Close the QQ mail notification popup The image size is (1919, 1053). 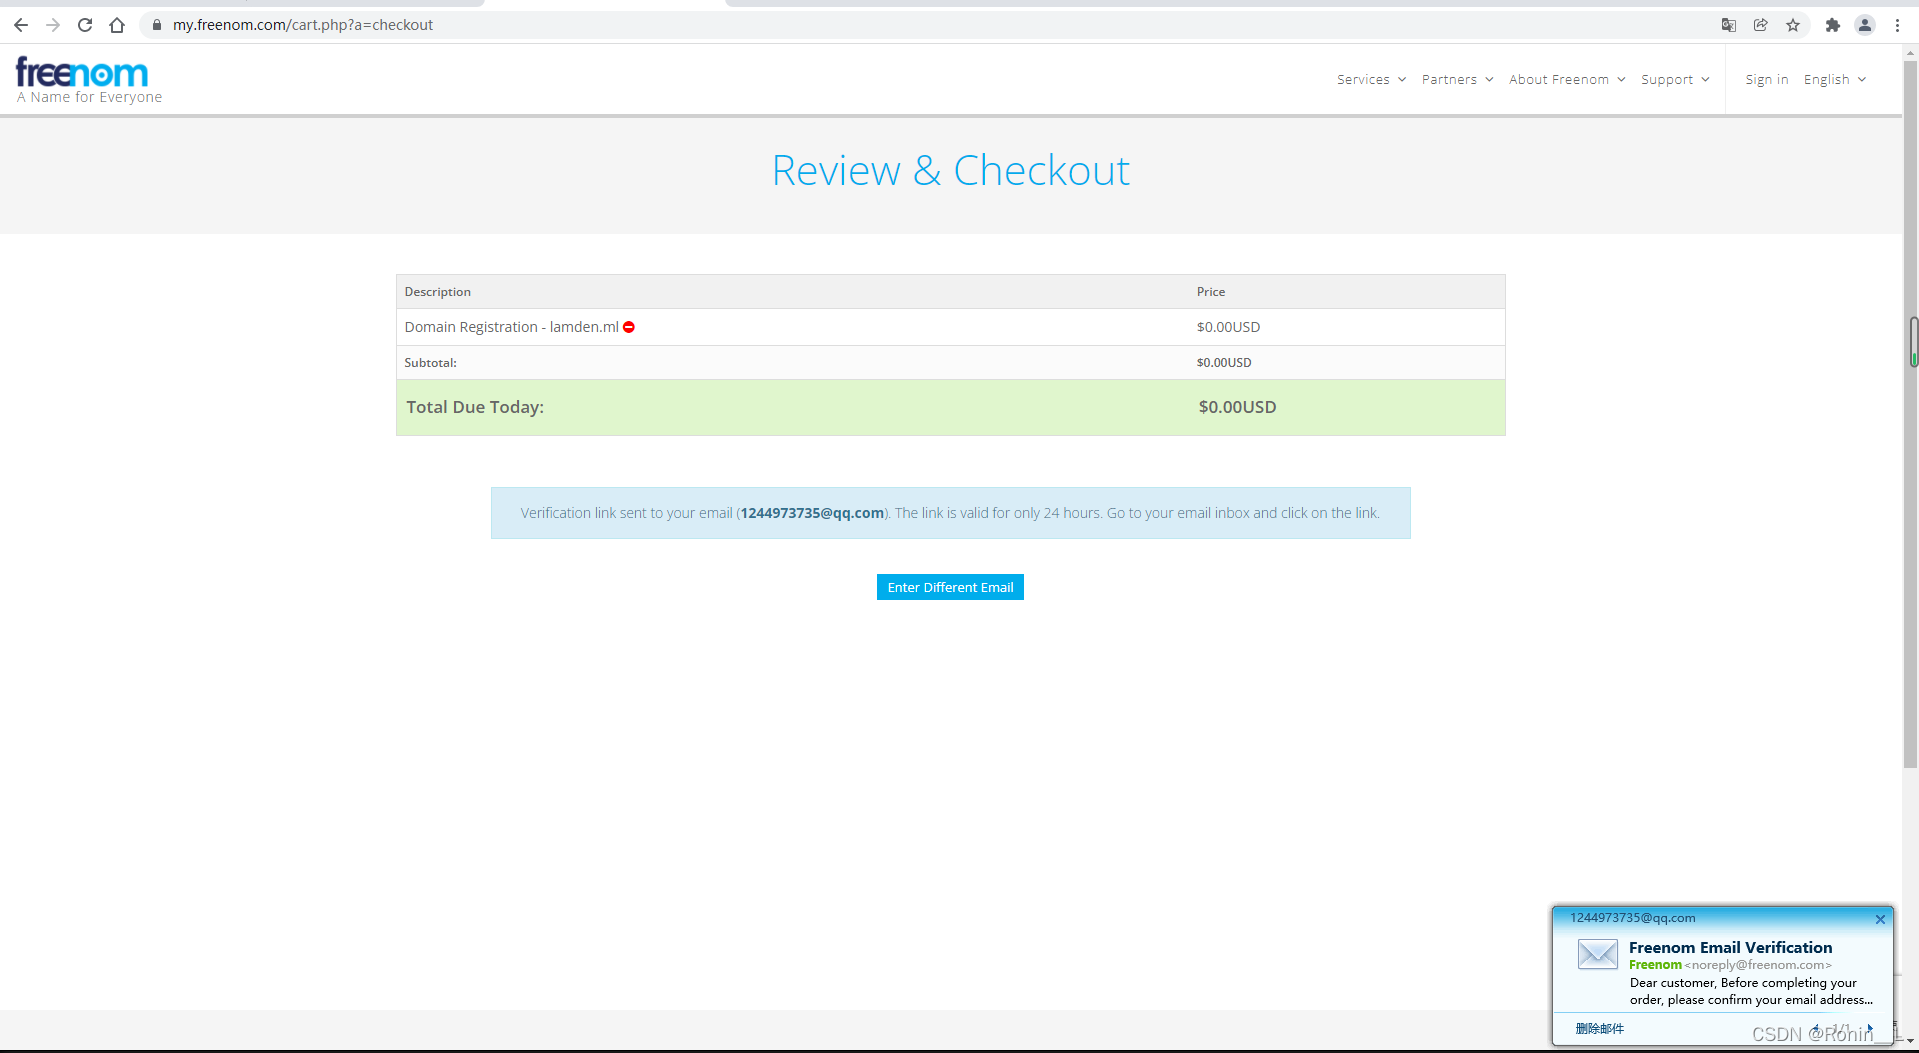pos(1880,919)
